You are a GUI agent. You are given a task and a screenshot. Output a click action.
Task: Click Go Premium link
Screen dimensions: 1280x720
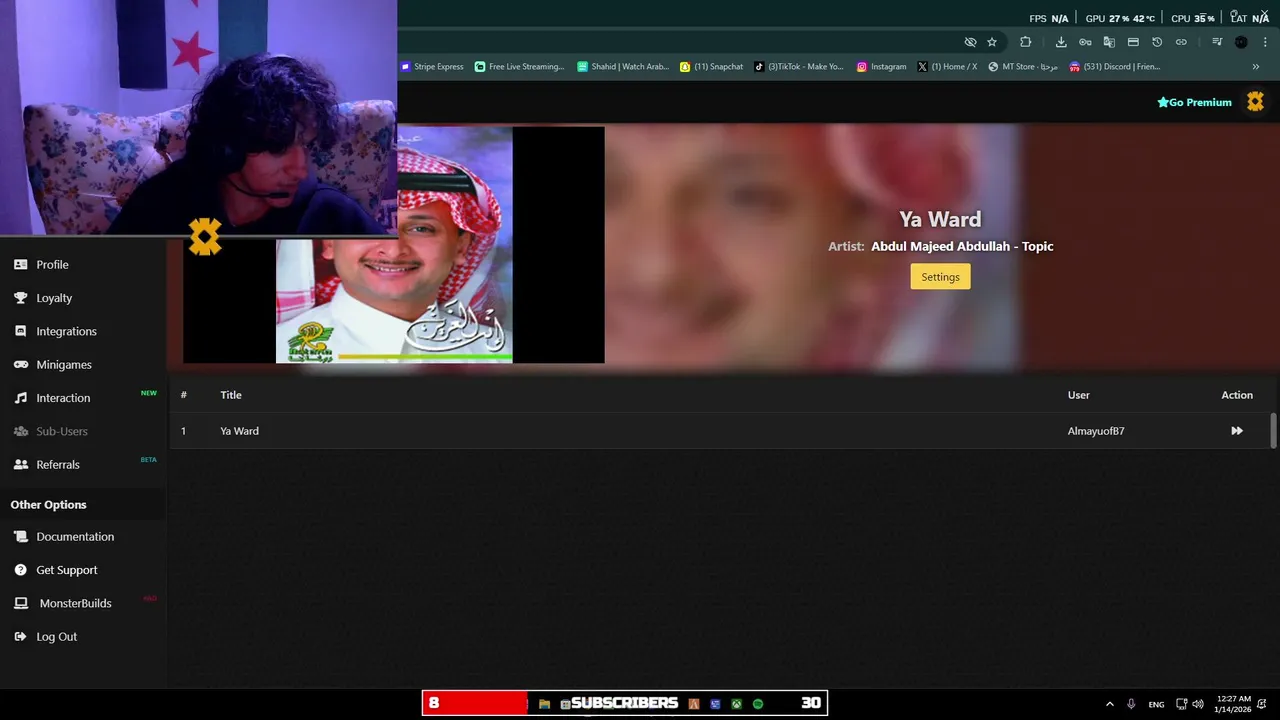(1194, 102)
